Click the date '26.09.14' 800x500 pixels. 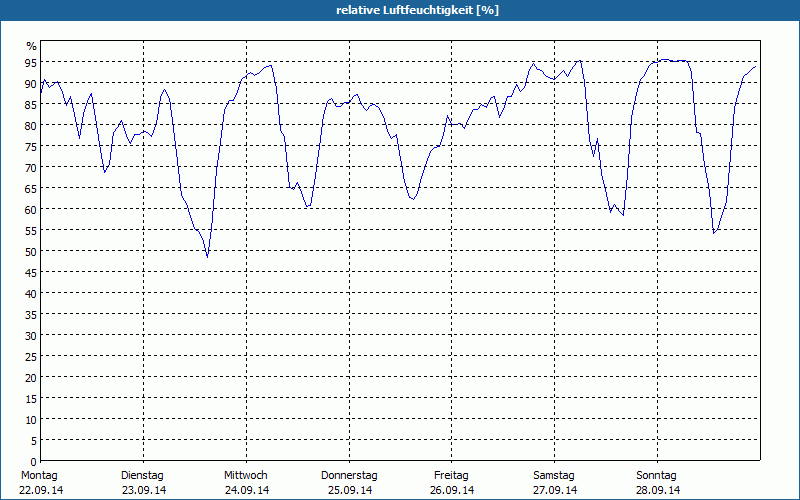click(452, 490)
